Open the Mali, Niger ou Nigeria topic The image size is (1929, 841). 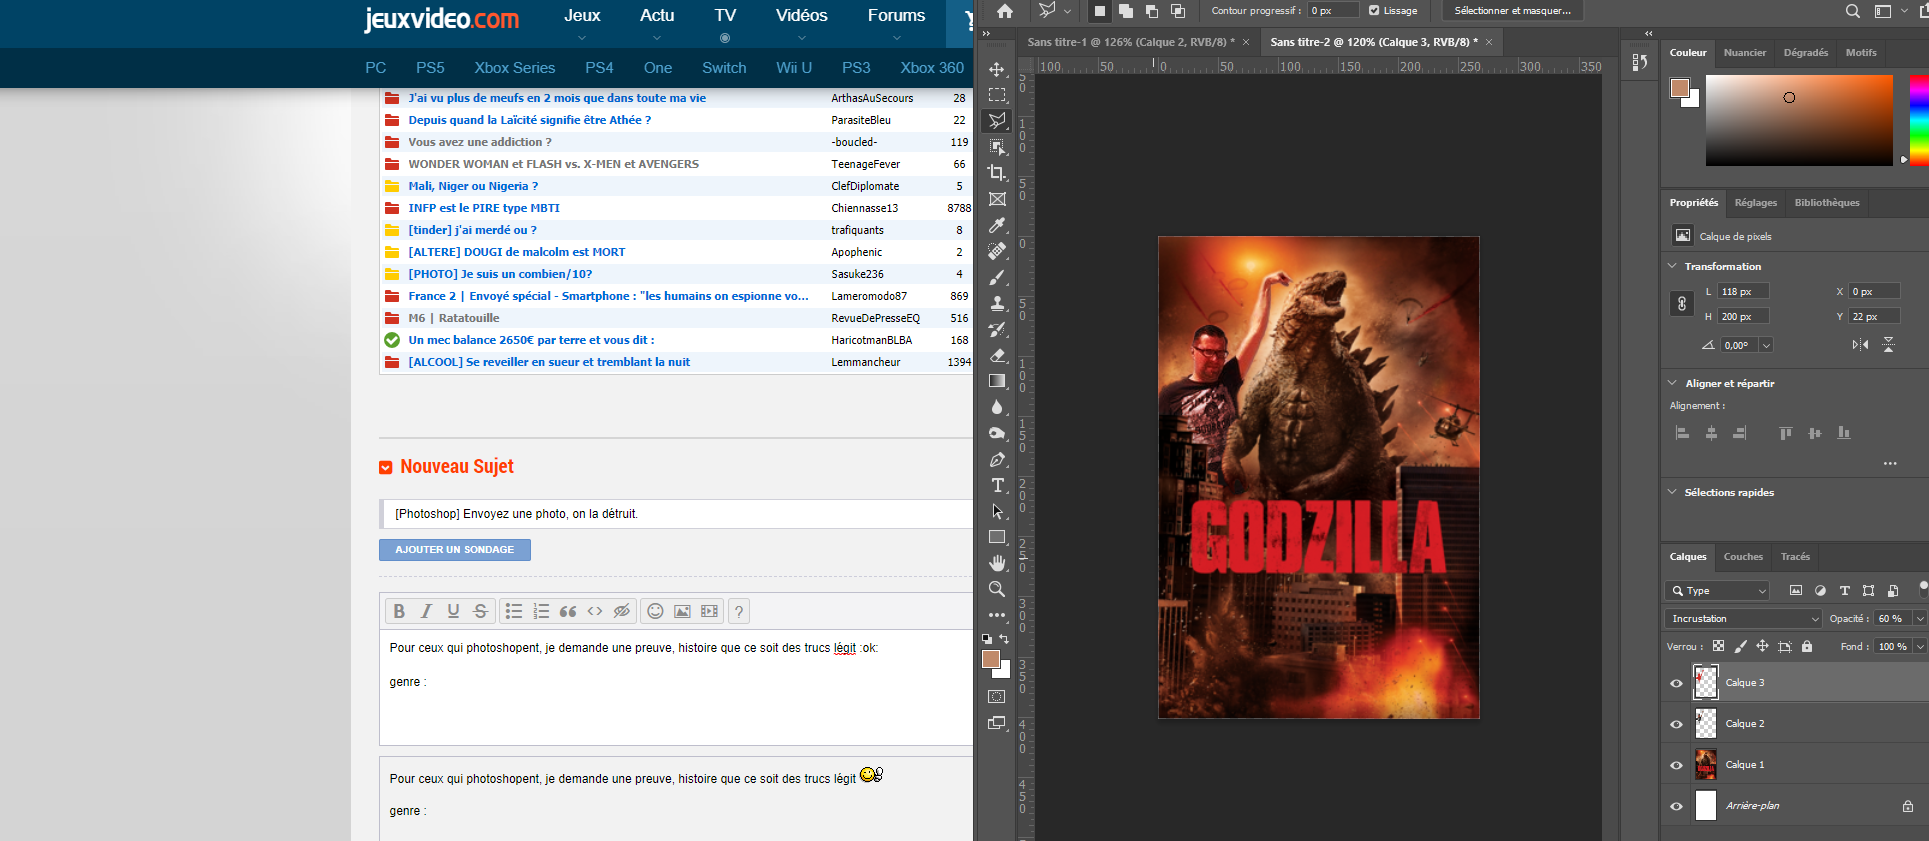473,186
